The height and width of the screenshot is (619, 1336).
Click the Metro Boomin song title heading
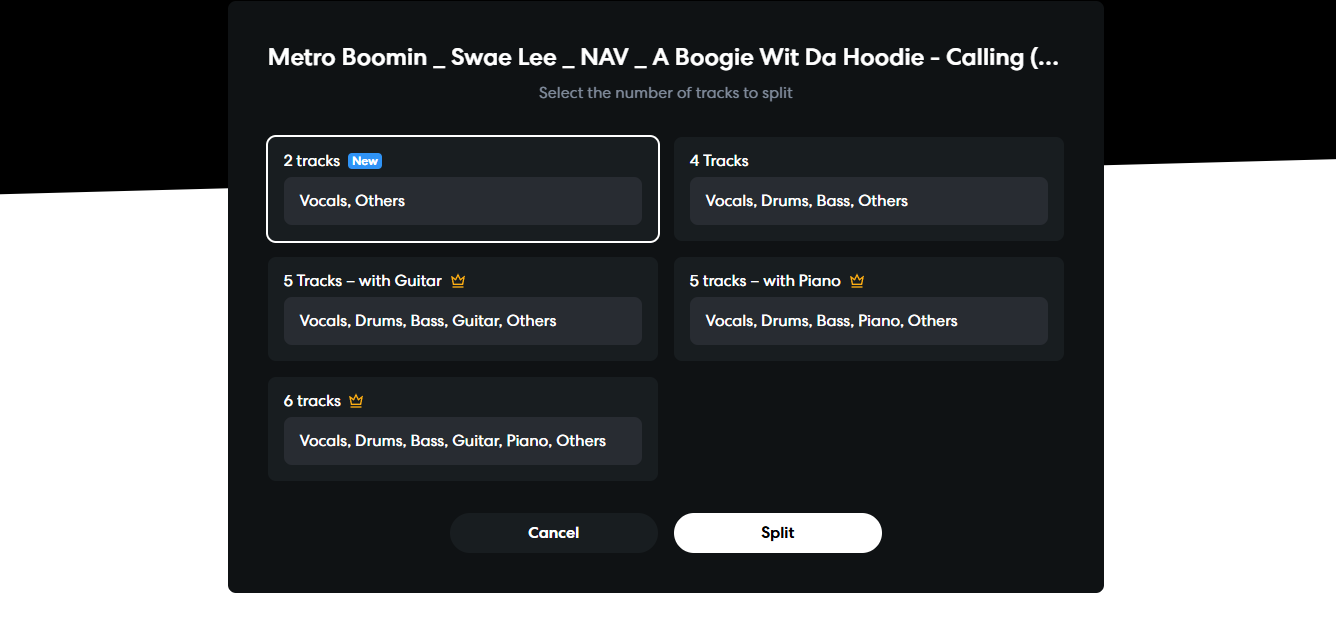point(663,58)
